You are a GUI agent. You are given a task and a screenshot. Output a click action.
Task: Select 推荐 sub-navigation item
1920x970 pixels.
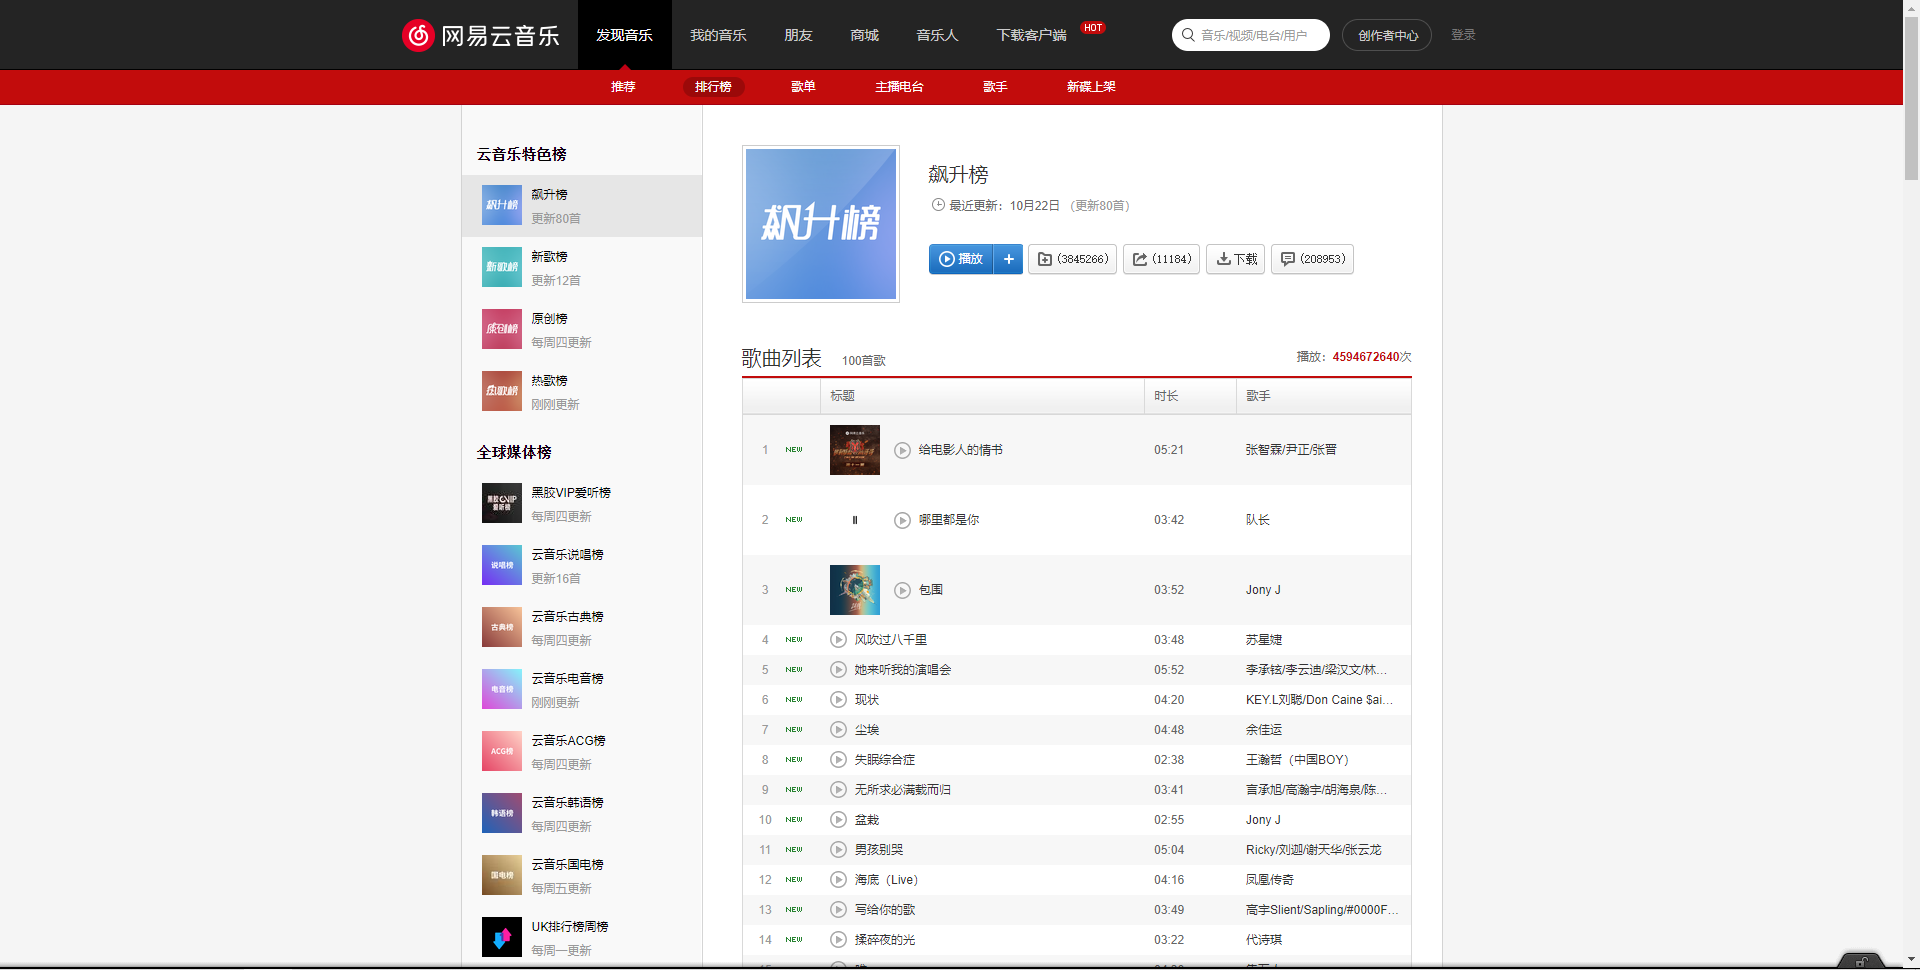pyautogui.click(x=624, y=87)
